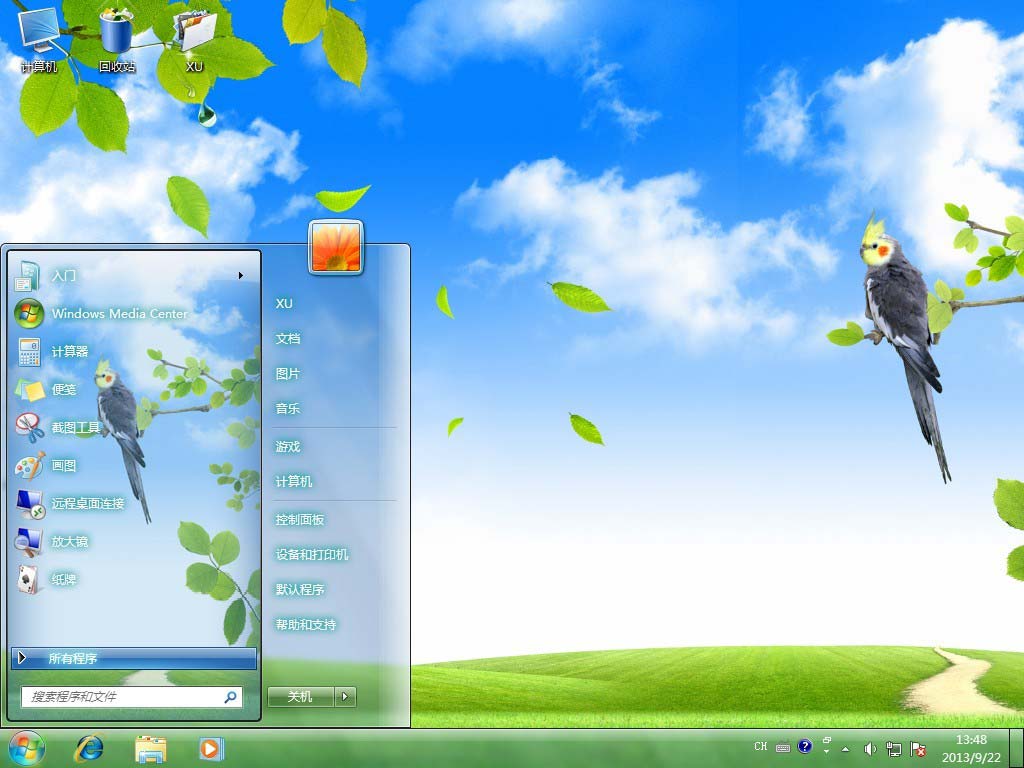The width and height of the screenshot is (1024, 768).
Task: Expand 入门 getting started submenu arrow
Action: tap(241, 276)
